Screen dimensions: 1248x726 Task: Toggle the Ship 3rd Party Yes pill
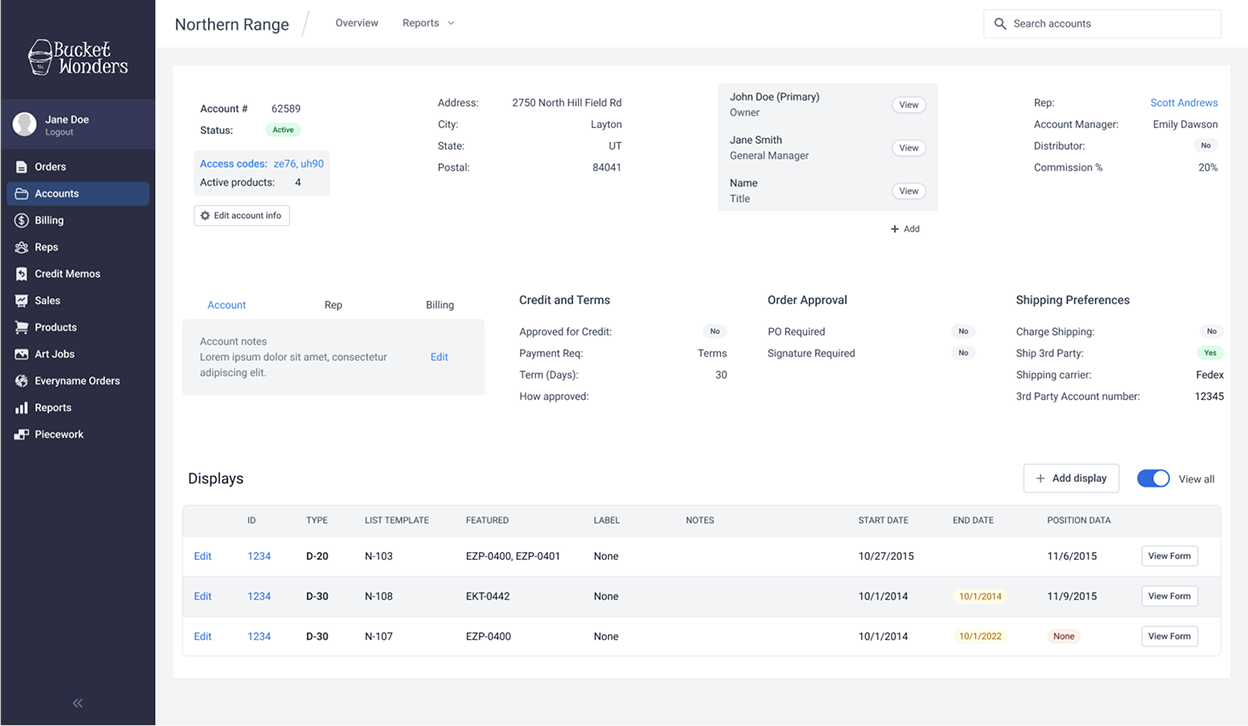(x=1210, y=353)
